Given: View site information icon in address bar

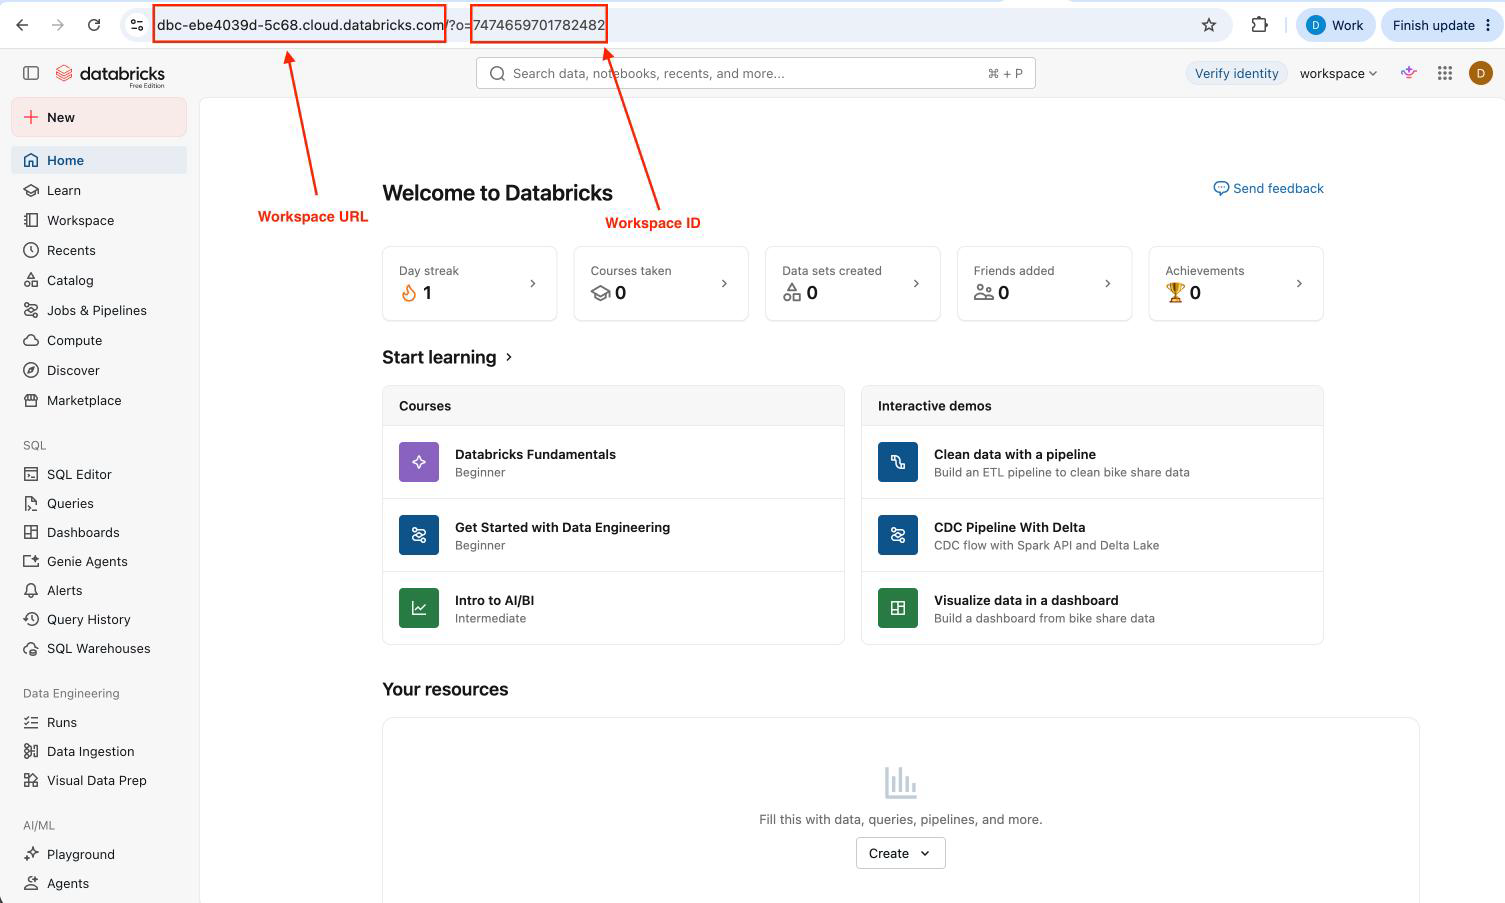Looking at the screenshot, I should point(137,25).
